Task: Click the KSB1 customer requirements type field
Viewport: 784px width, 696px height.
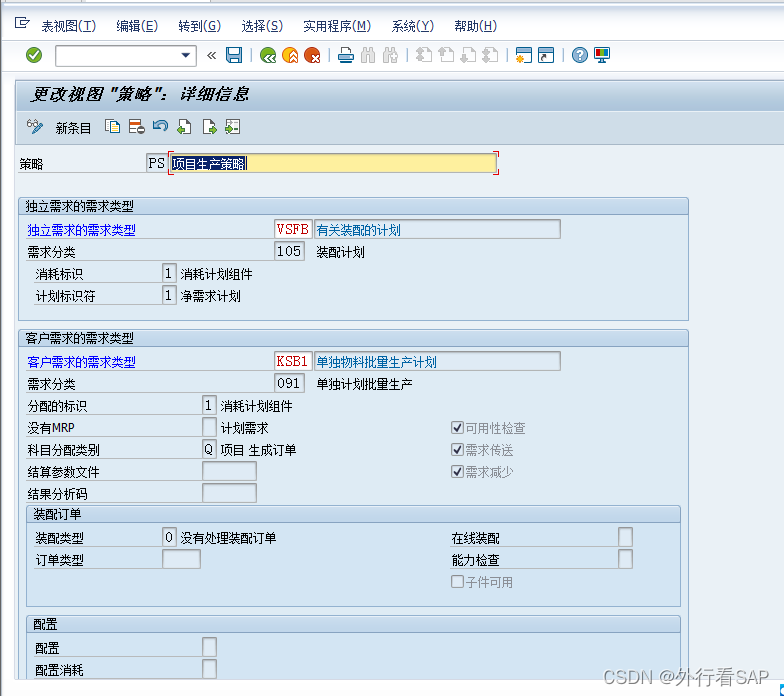Action: tap(293, 361)
